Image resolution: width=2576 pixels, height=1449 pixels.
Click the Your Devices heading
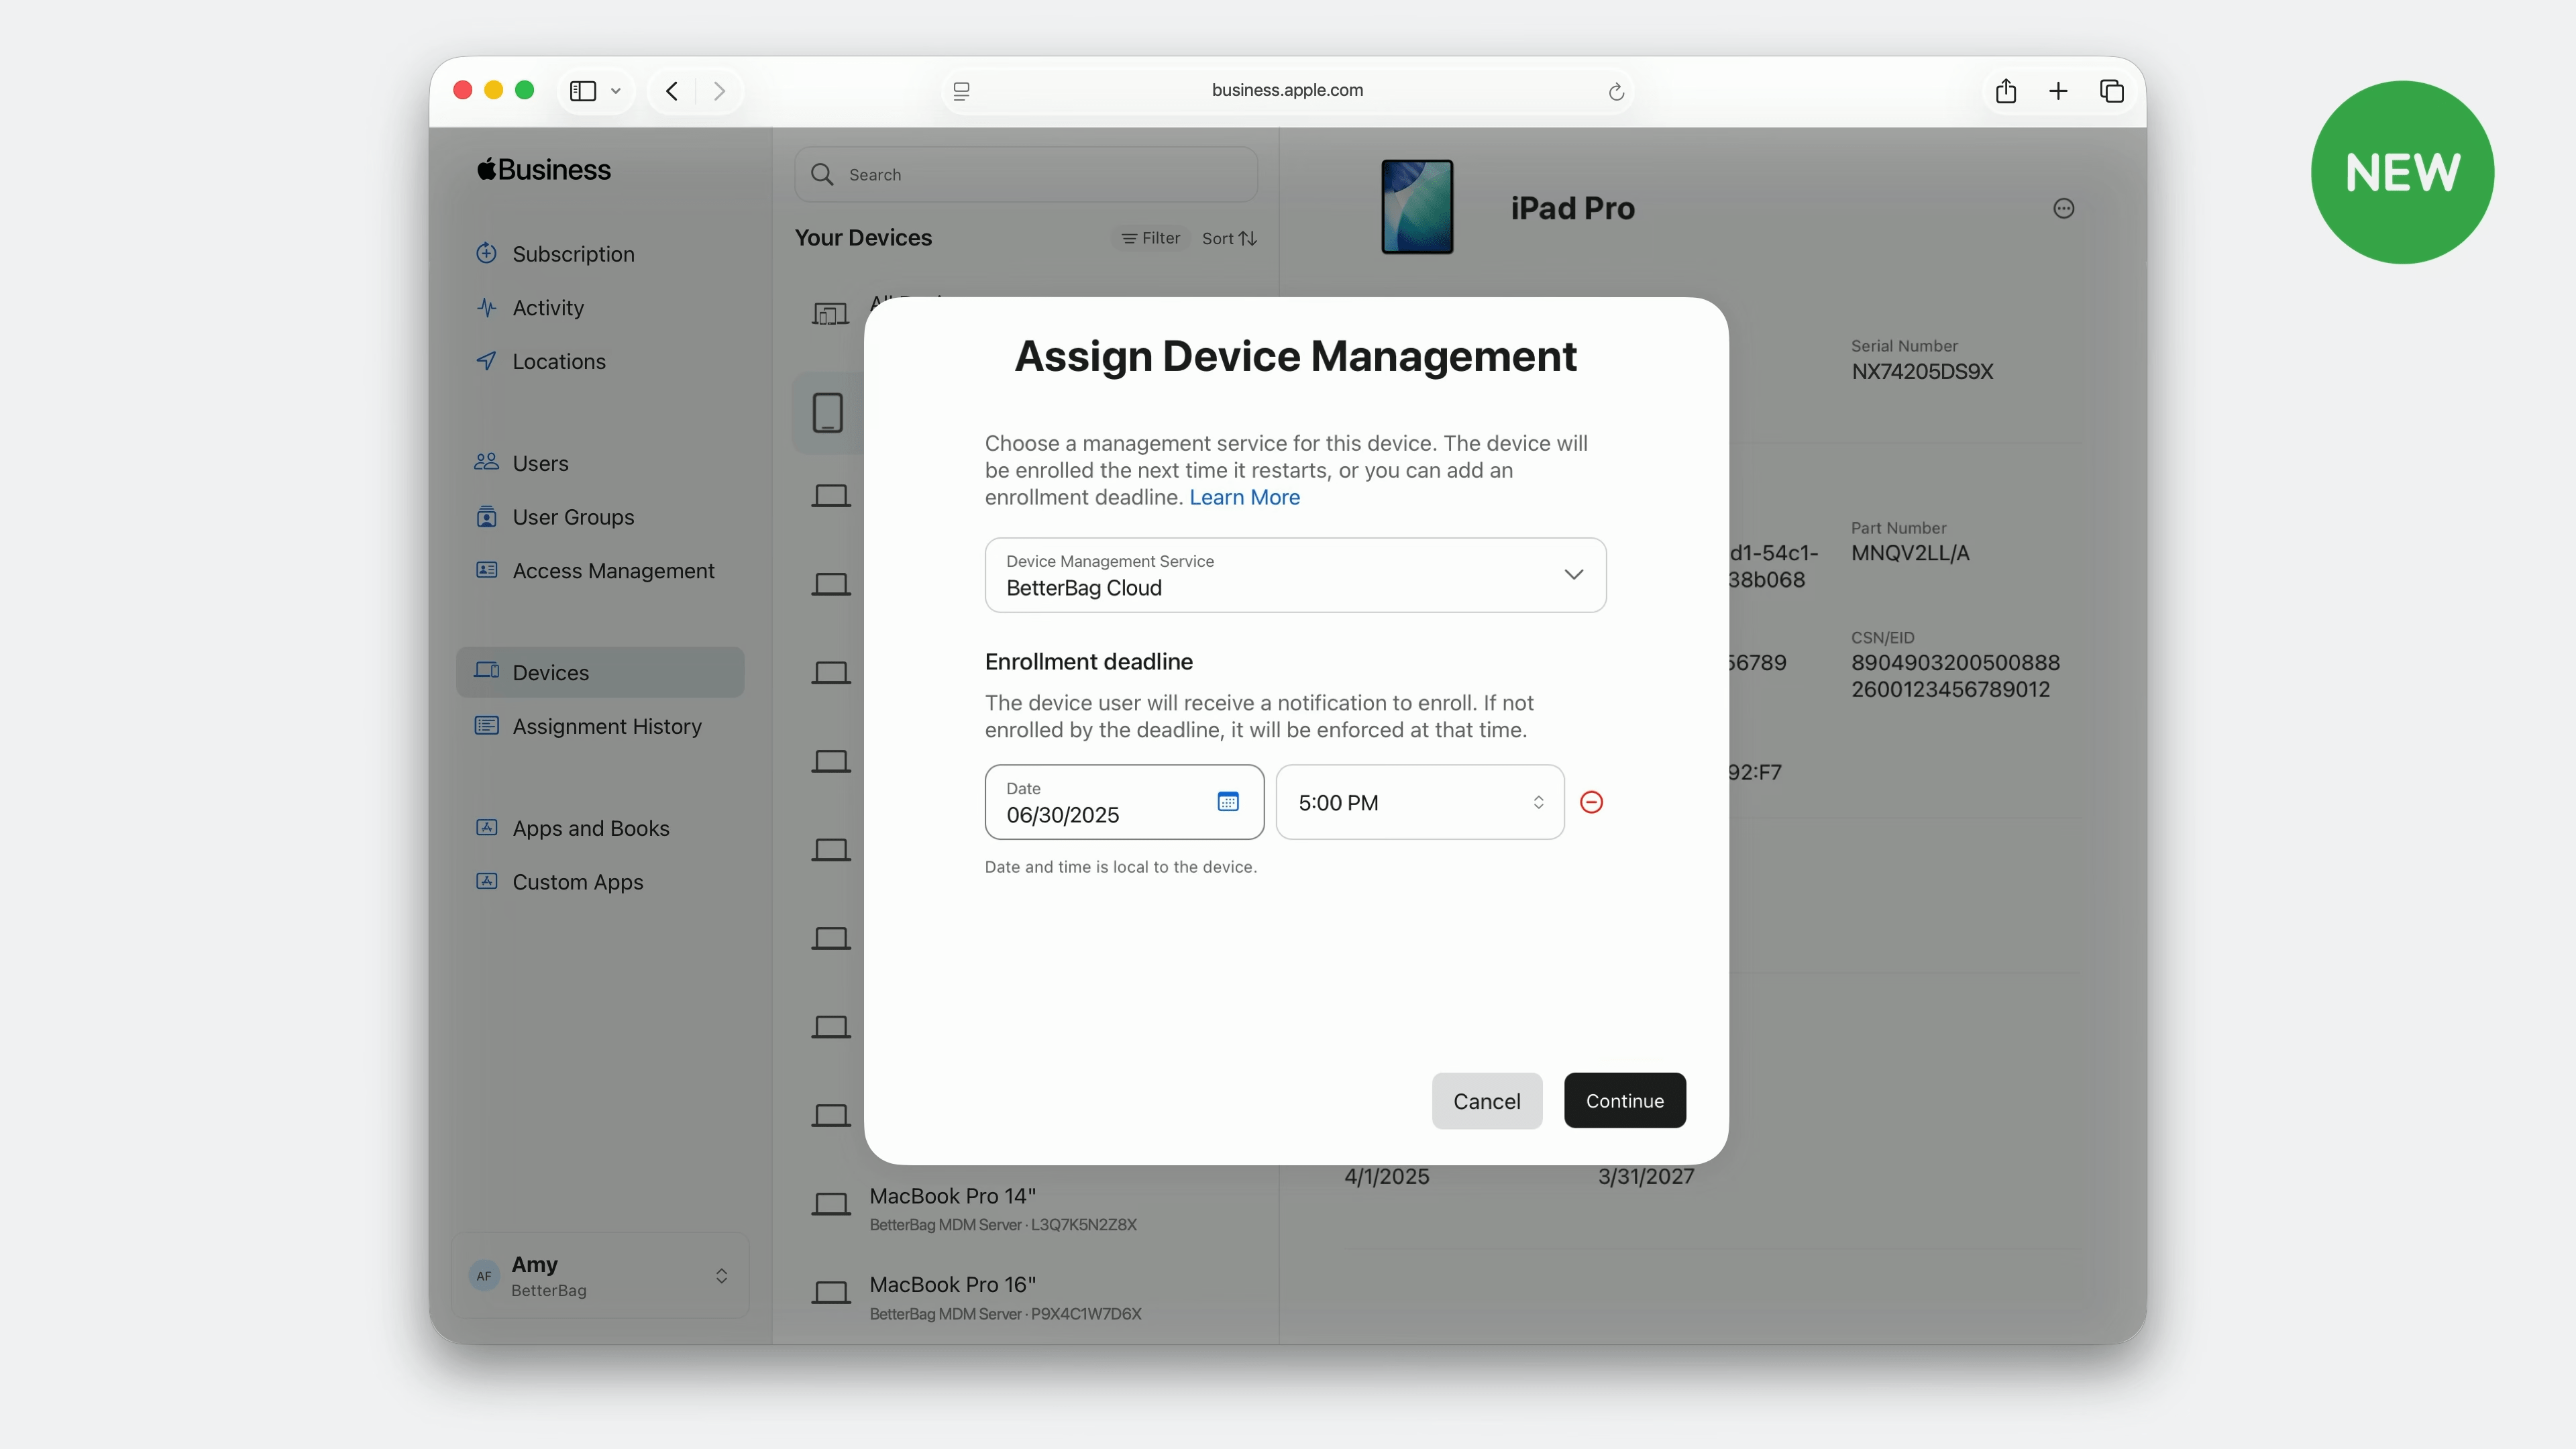click(x=863, y=238)
